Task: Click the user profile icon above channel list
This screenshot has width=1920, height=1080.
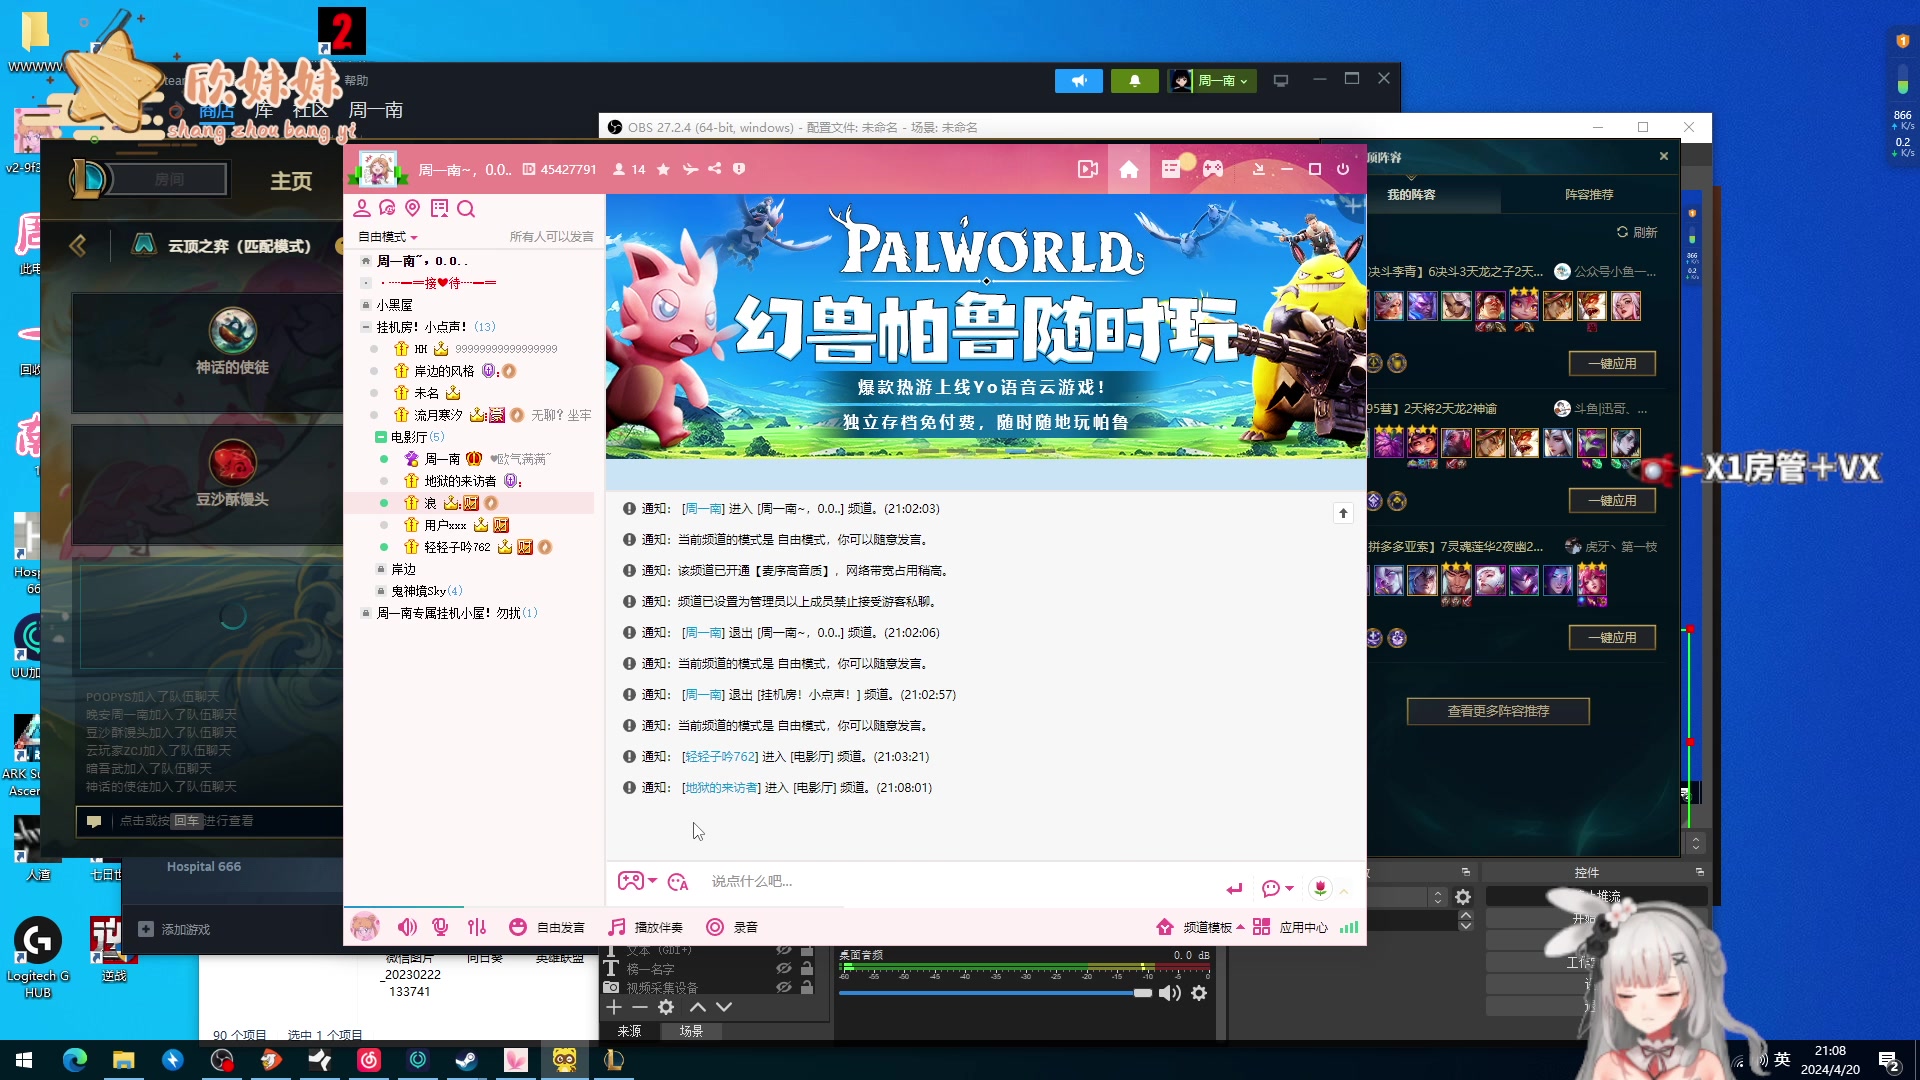Action: click(x=362, y=208)
